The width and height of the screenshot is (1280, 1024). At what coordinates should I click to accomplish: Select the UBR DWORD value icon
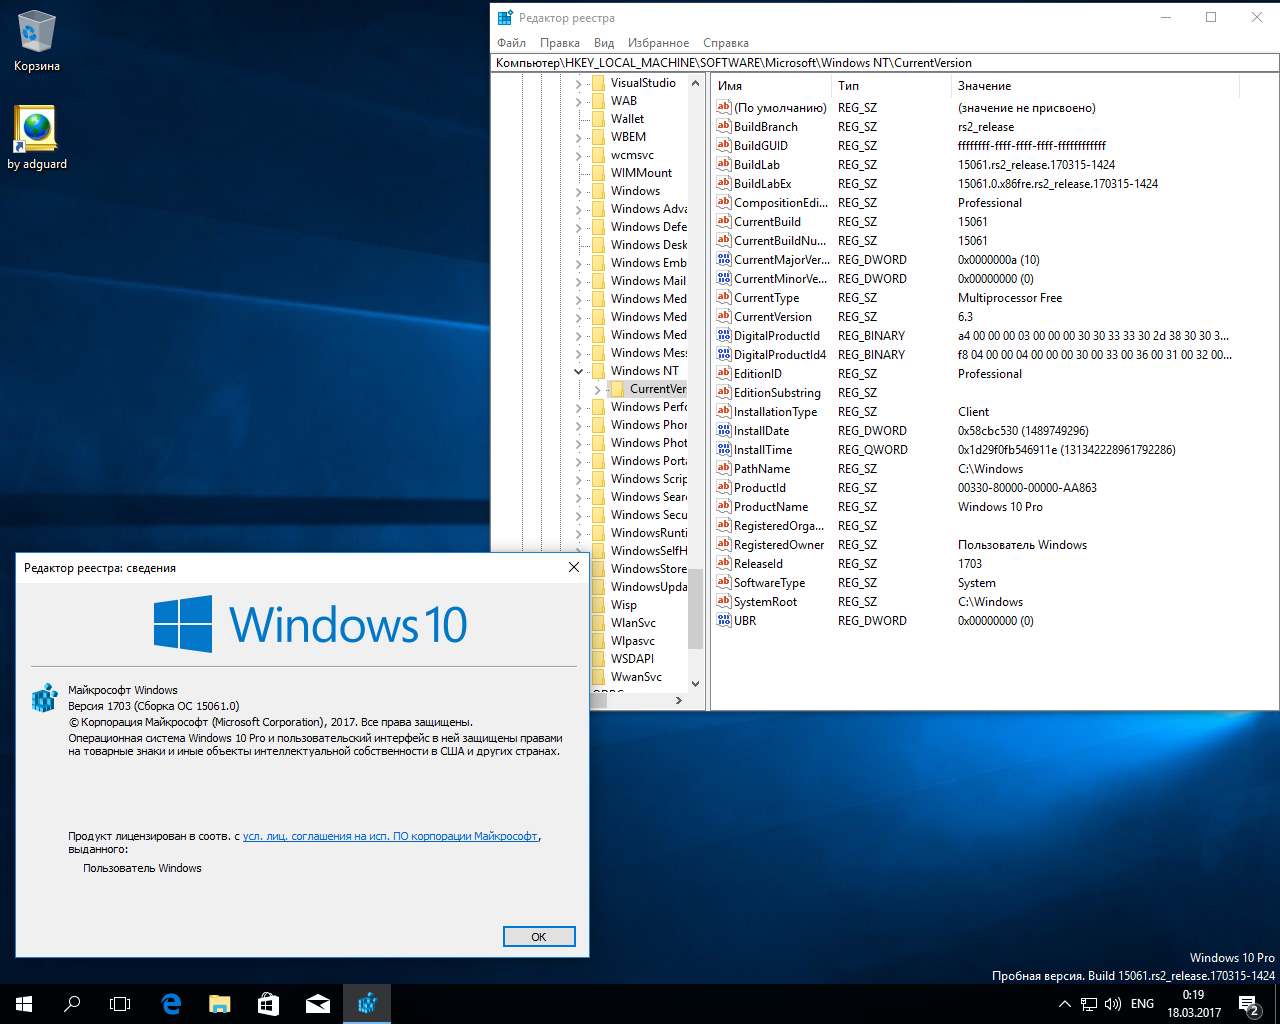724,621
